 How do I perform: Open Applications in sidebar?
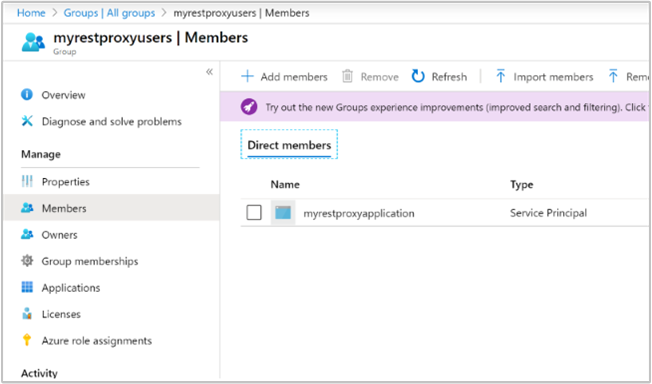(x=71, y=287)
